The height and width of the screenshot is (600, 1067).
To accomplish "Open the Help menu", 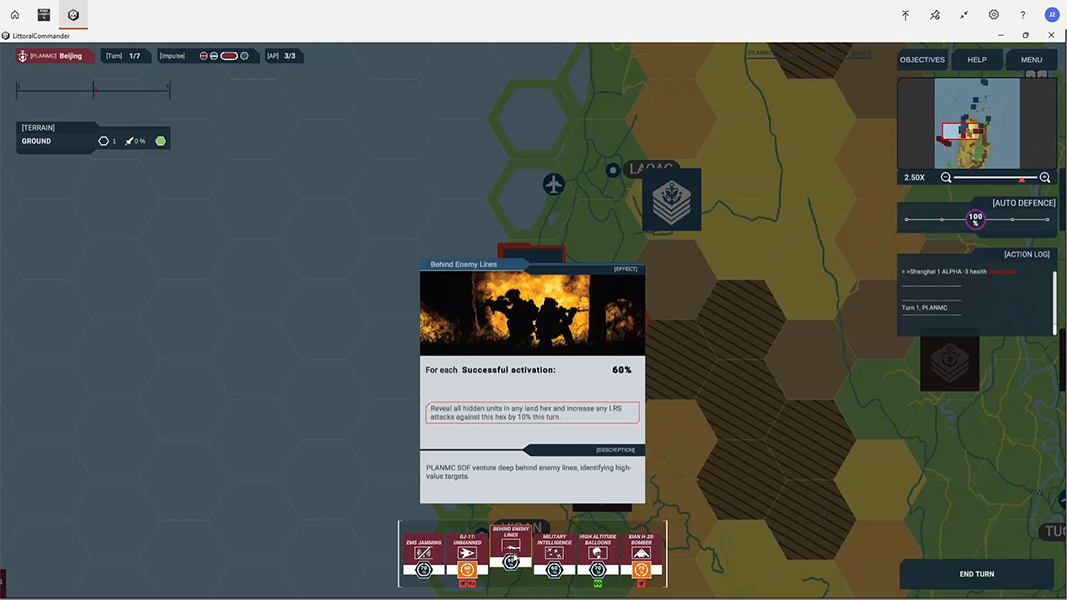I will click(977, 60).
